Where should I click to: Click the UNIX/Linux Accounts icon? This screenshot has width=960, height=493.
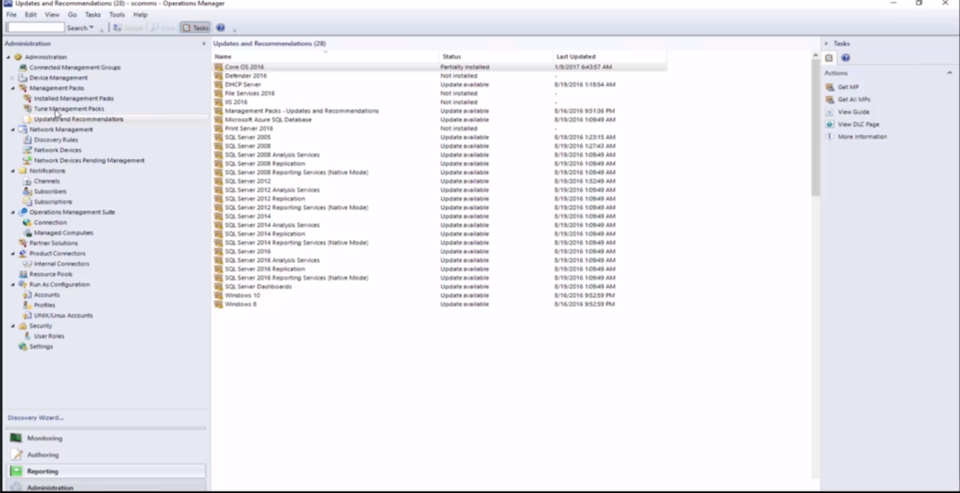point(28,315)
